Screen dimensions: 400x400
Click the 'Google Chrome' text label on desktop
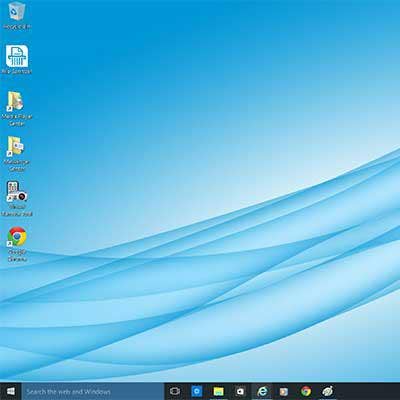[x=17, y=255]
